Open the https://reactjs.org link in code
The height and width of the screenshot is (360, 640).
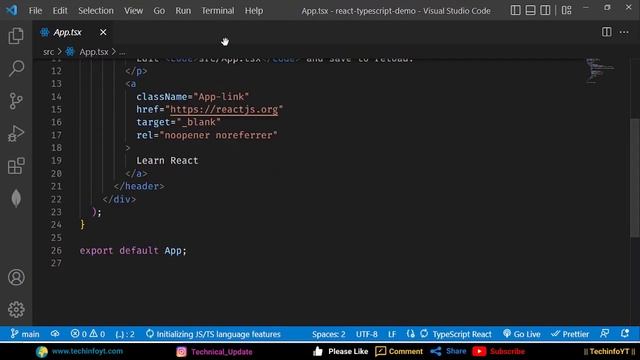click(x=224, y=109)
